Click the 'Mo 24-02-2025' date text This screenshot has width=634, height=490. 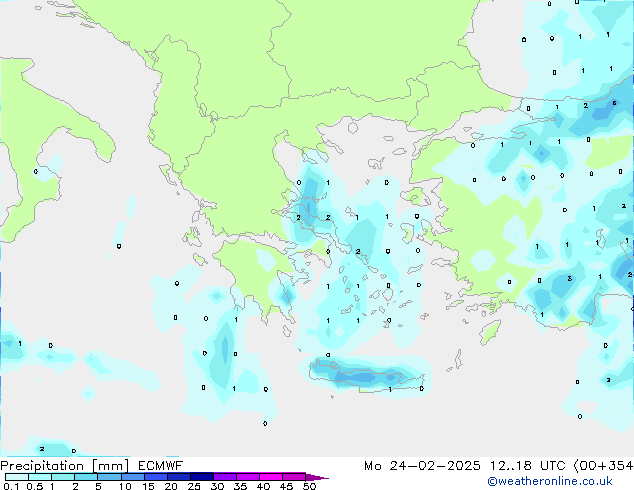pos(422,466)
